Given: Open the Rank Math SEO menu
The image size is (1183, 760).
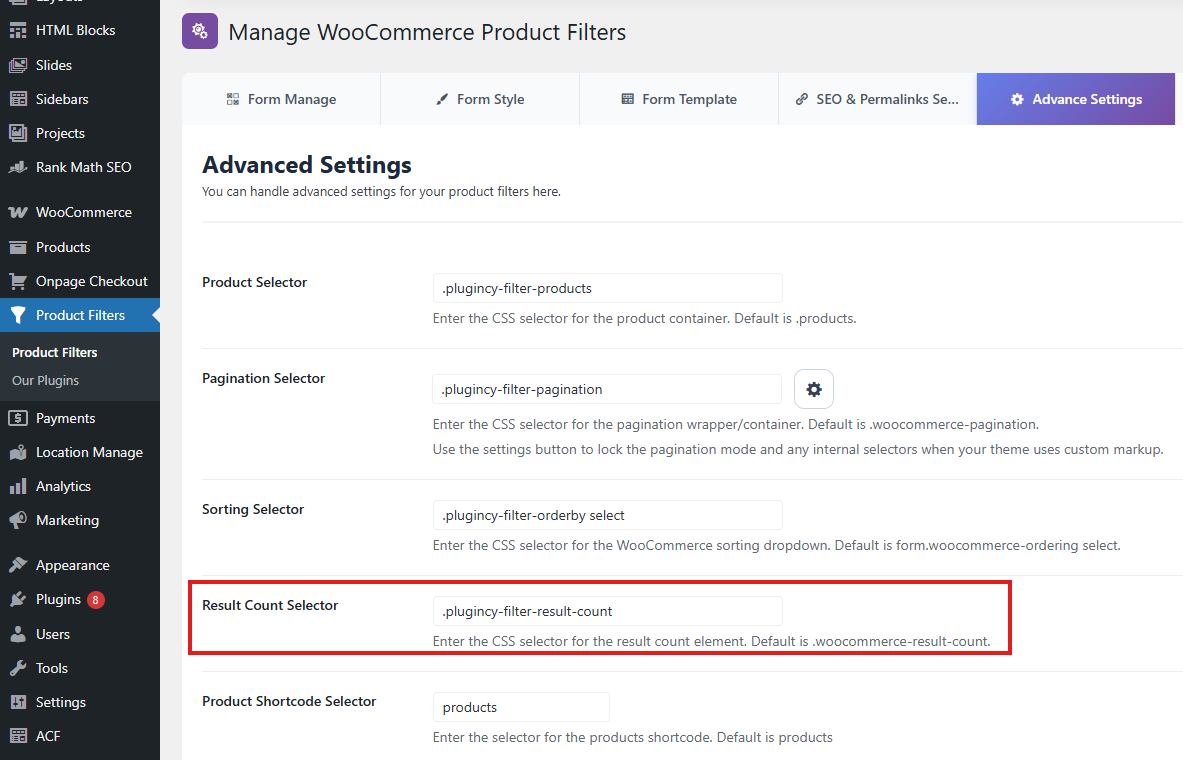Looking at the screenshot, I should pyautogui.click(x=80, y=167).
